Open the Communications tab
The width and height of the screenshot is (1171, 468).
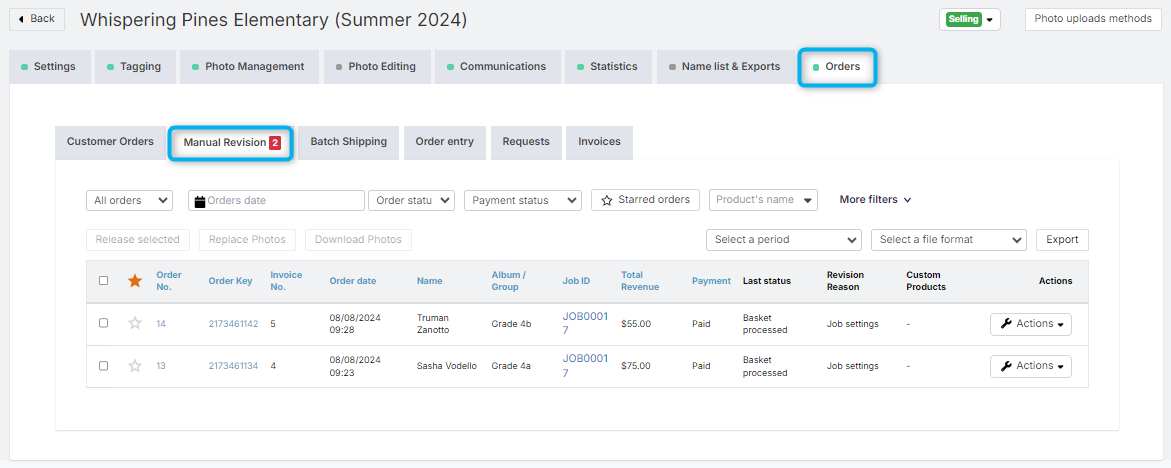point(497,66)
